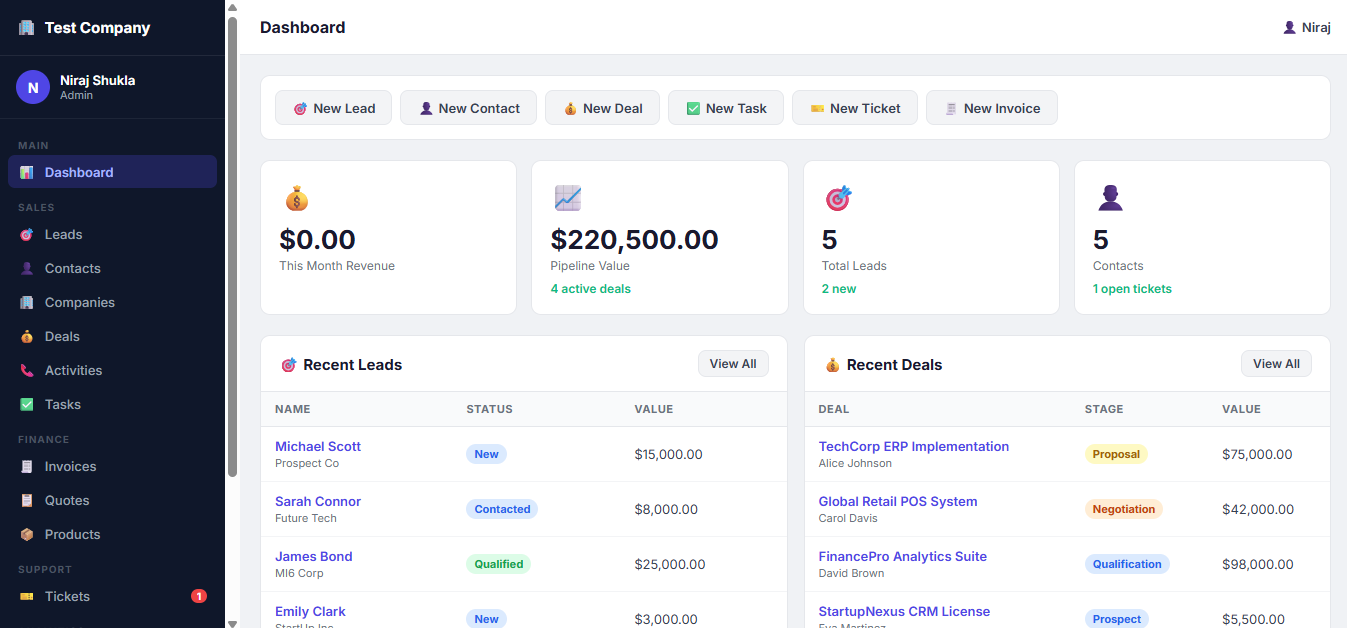This screenshot has height=628, width=1347.
Task: Open Companies from the sidebar menu
Action: (79, 303)
